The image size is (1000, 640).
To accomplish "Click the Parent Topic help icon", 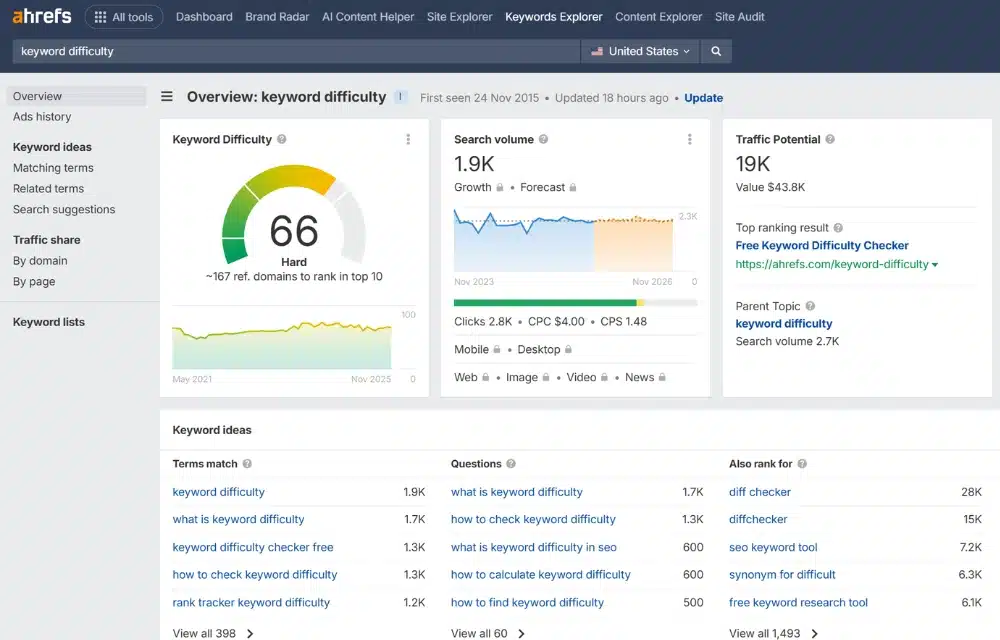I will click(810, 306).
